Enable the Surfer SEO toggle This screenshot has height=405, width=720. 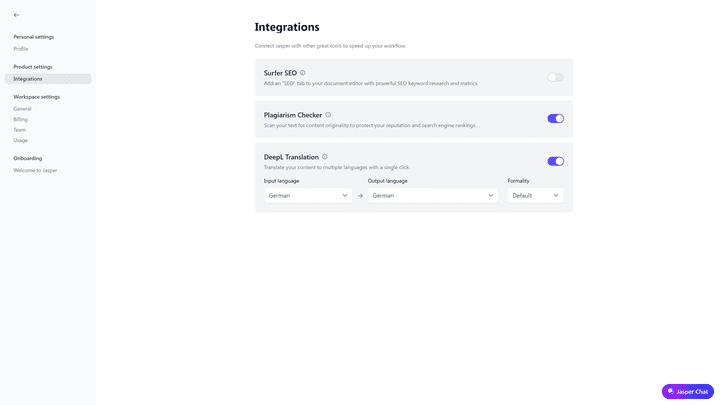point(555,77)
